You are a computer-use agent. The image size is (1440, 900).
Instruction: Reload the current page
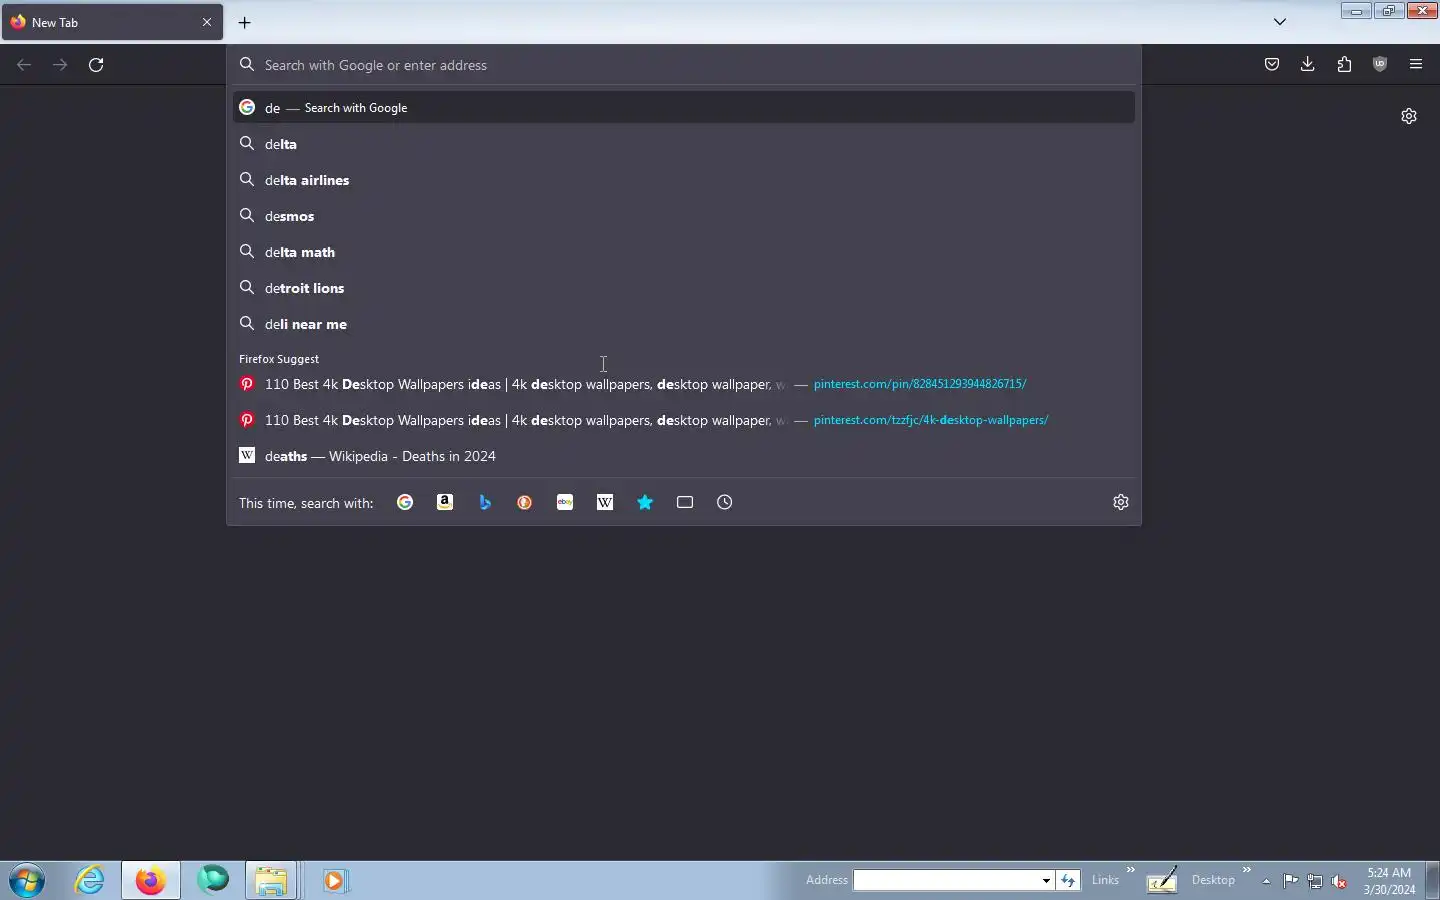pyautogui.click(x=96, y=64)
